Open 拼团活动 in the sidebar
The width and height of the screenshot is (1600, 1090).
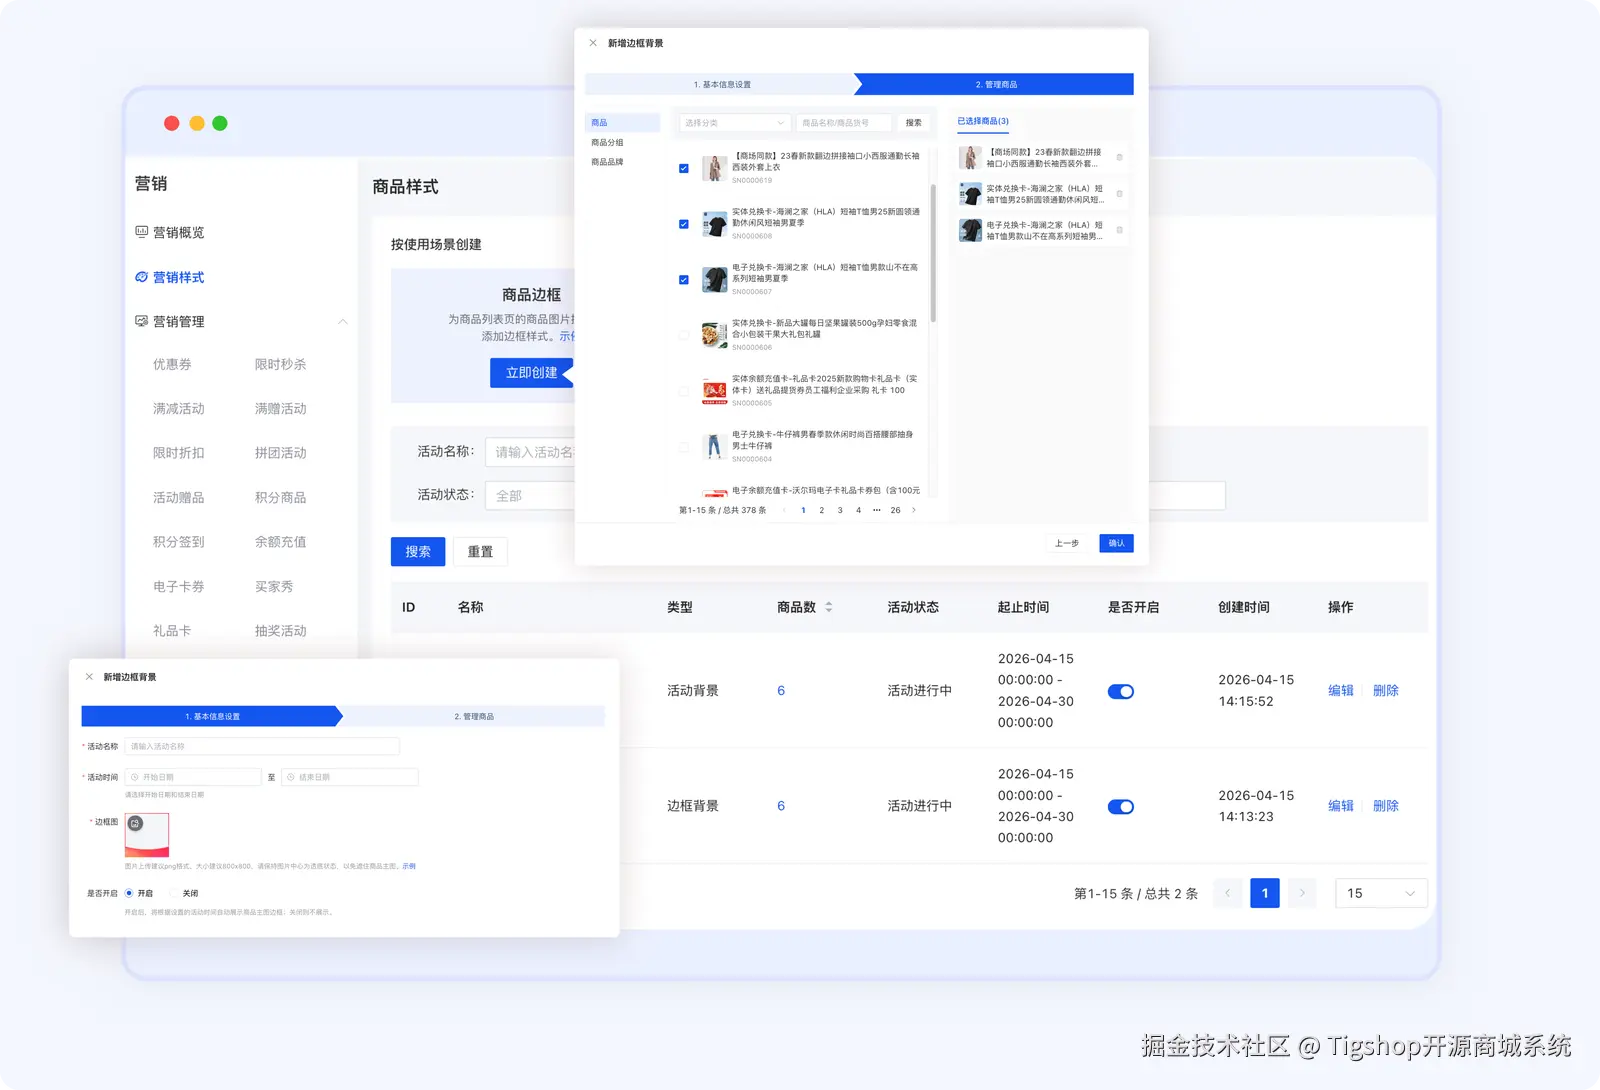tap(280, 453)
